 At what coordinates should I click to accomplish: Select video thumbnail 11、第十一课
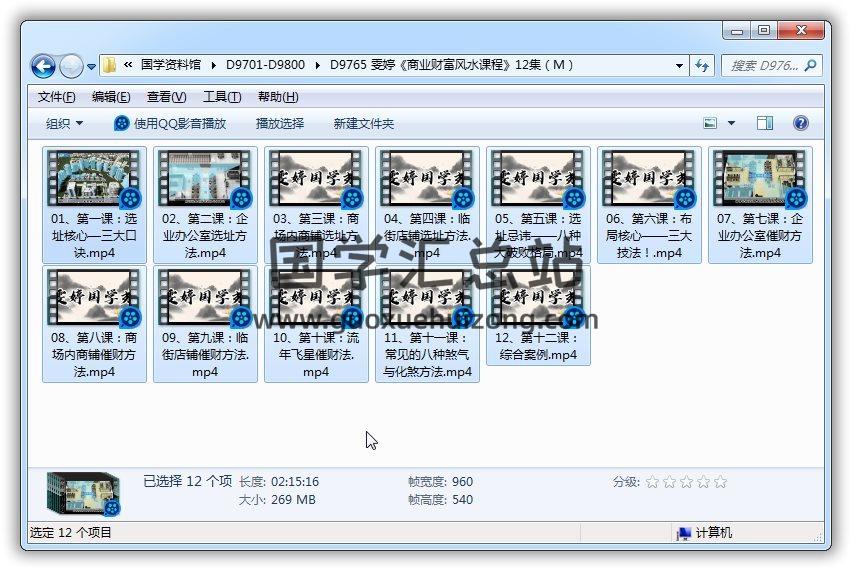coord(427,298)
